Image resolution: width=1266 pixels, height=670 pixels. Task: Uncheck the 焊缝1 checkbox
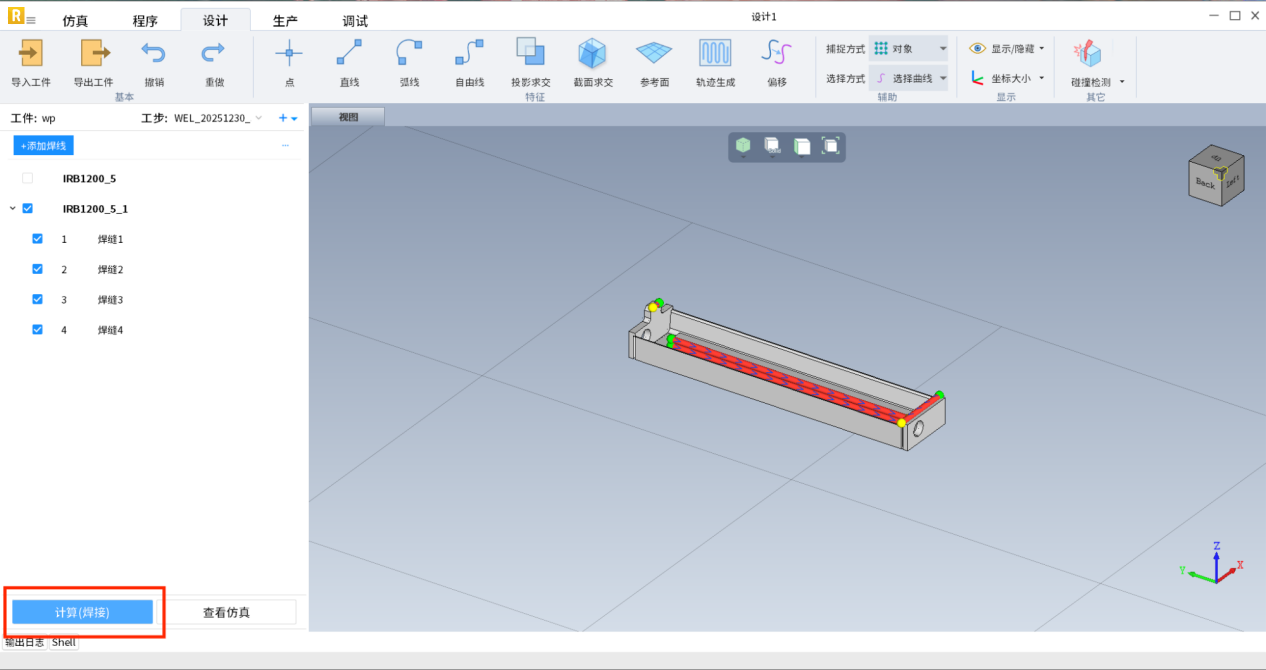pyautogui.click(x=38, y=239)
